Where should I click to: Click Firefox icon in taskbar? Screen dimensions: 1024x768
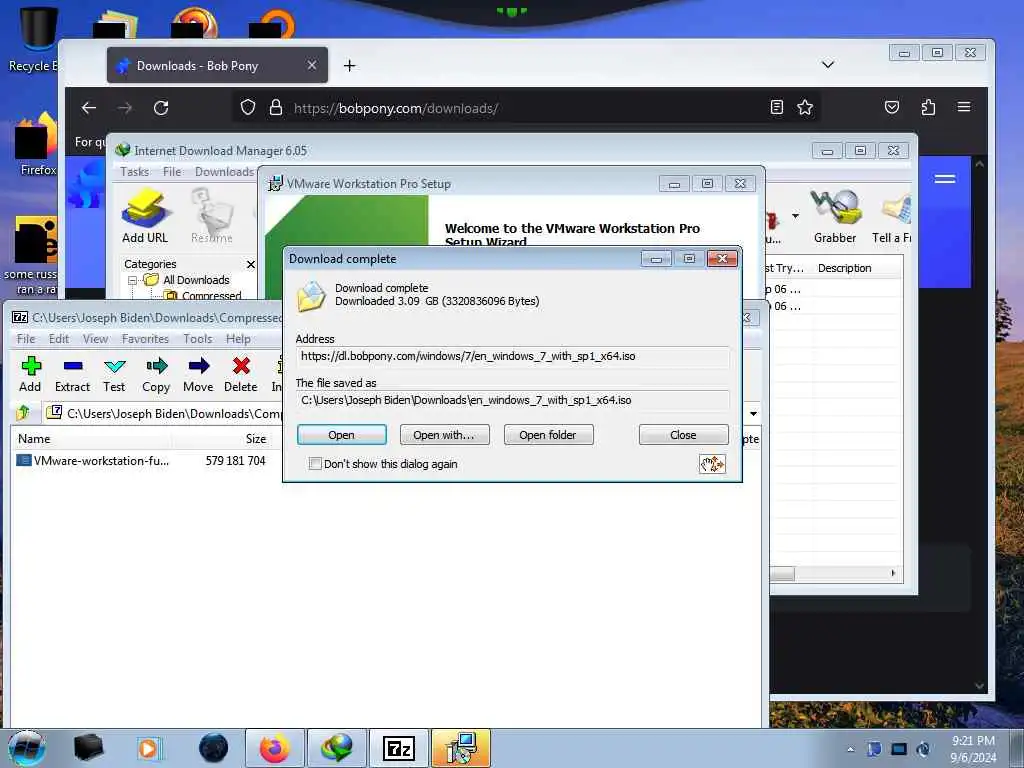[274, 748]
